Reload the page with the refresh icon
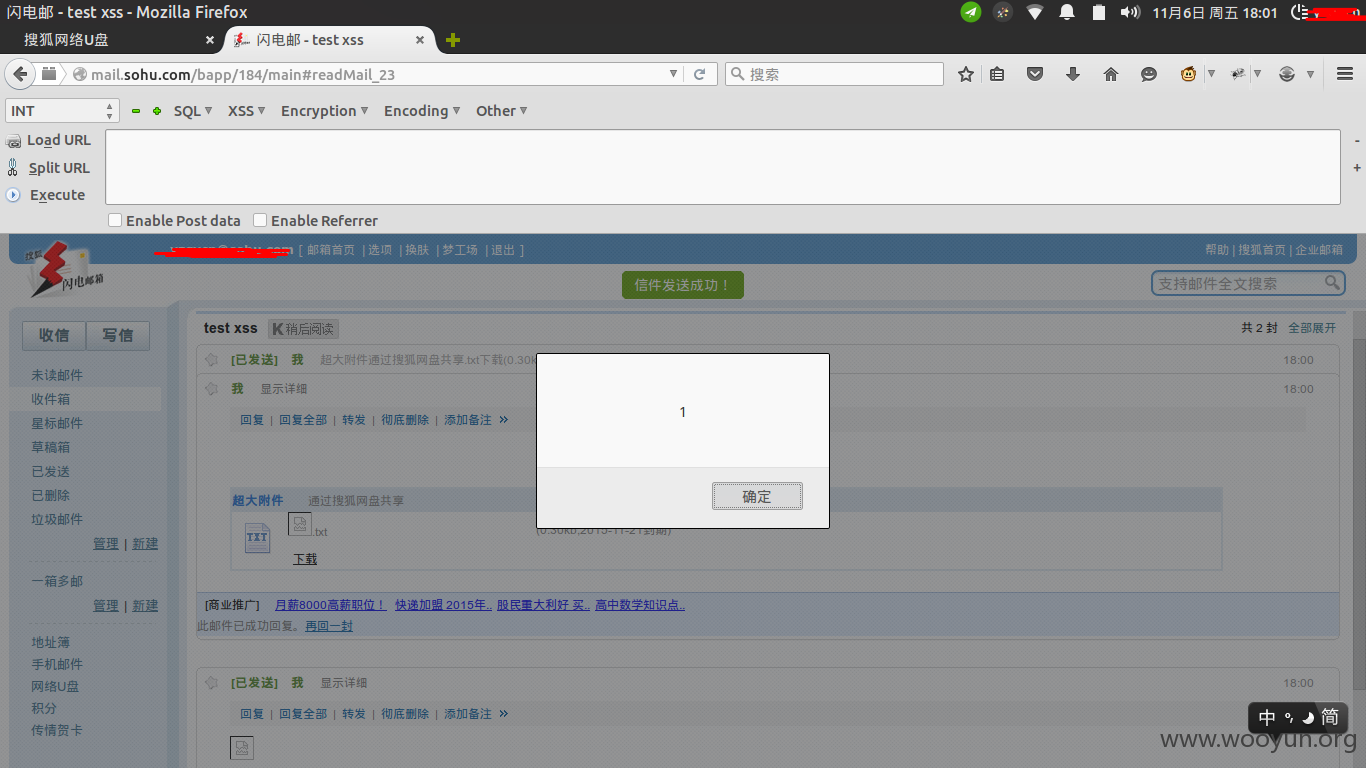This screenshot has height=768, width=1366. click(x=699, y=74)
